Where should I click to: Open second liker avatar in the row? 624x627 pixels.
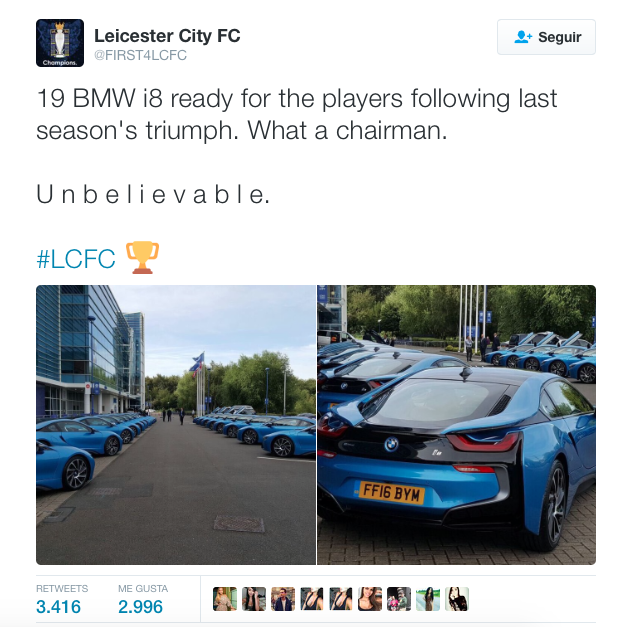click(x=254, y=599)
